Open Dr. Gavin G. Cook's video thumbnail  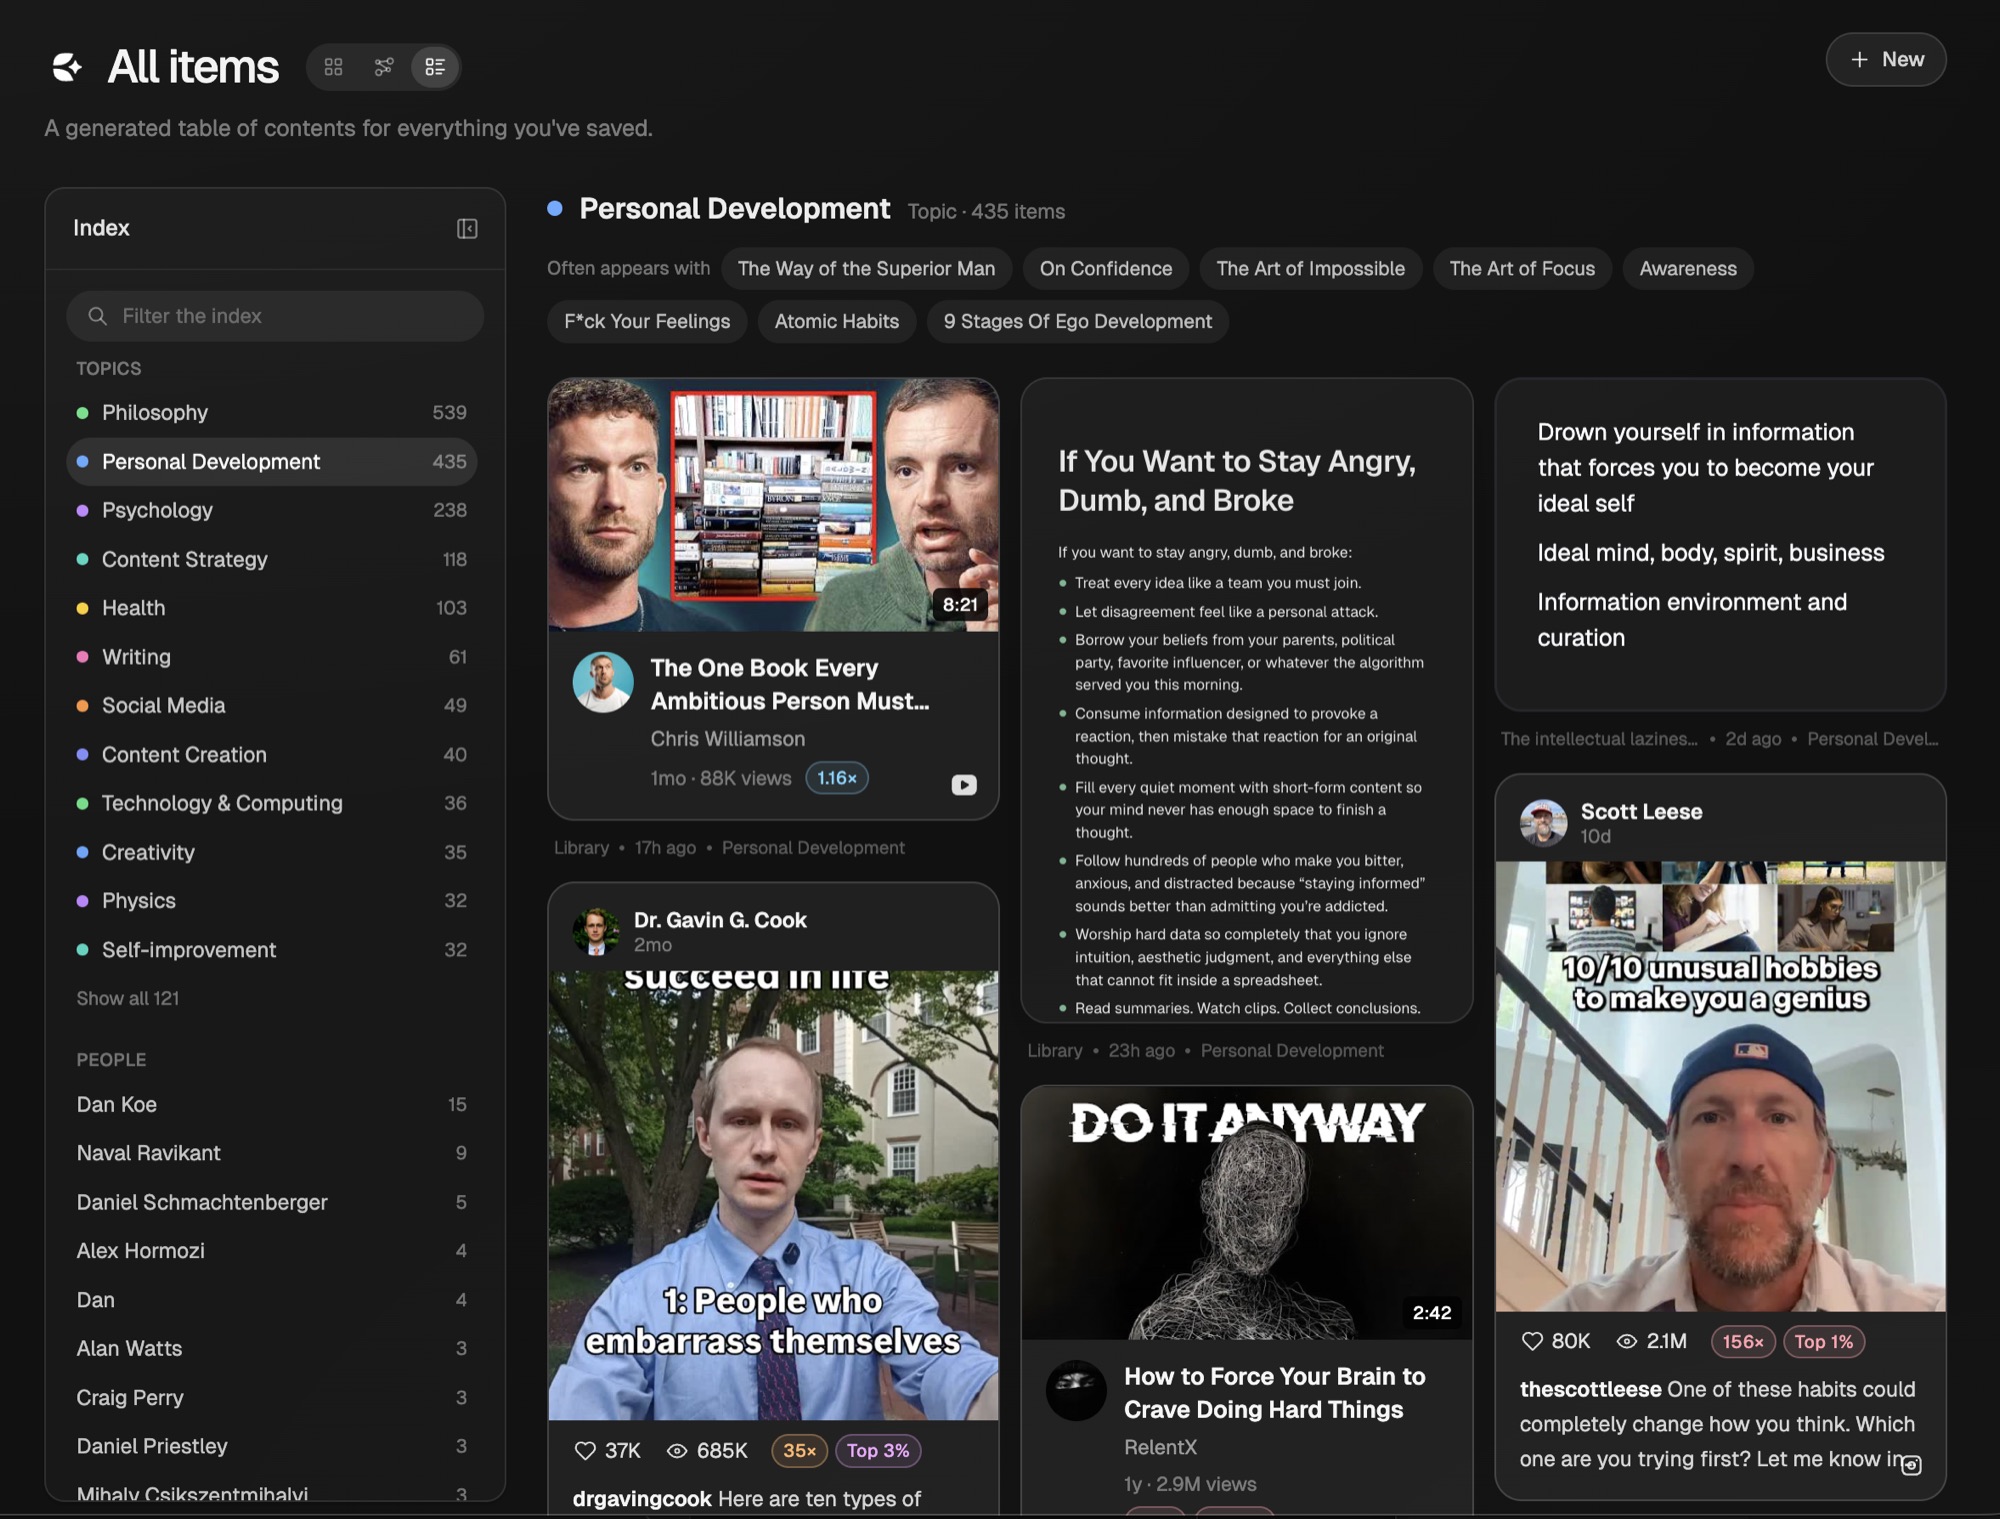[x=773, y=1195]
